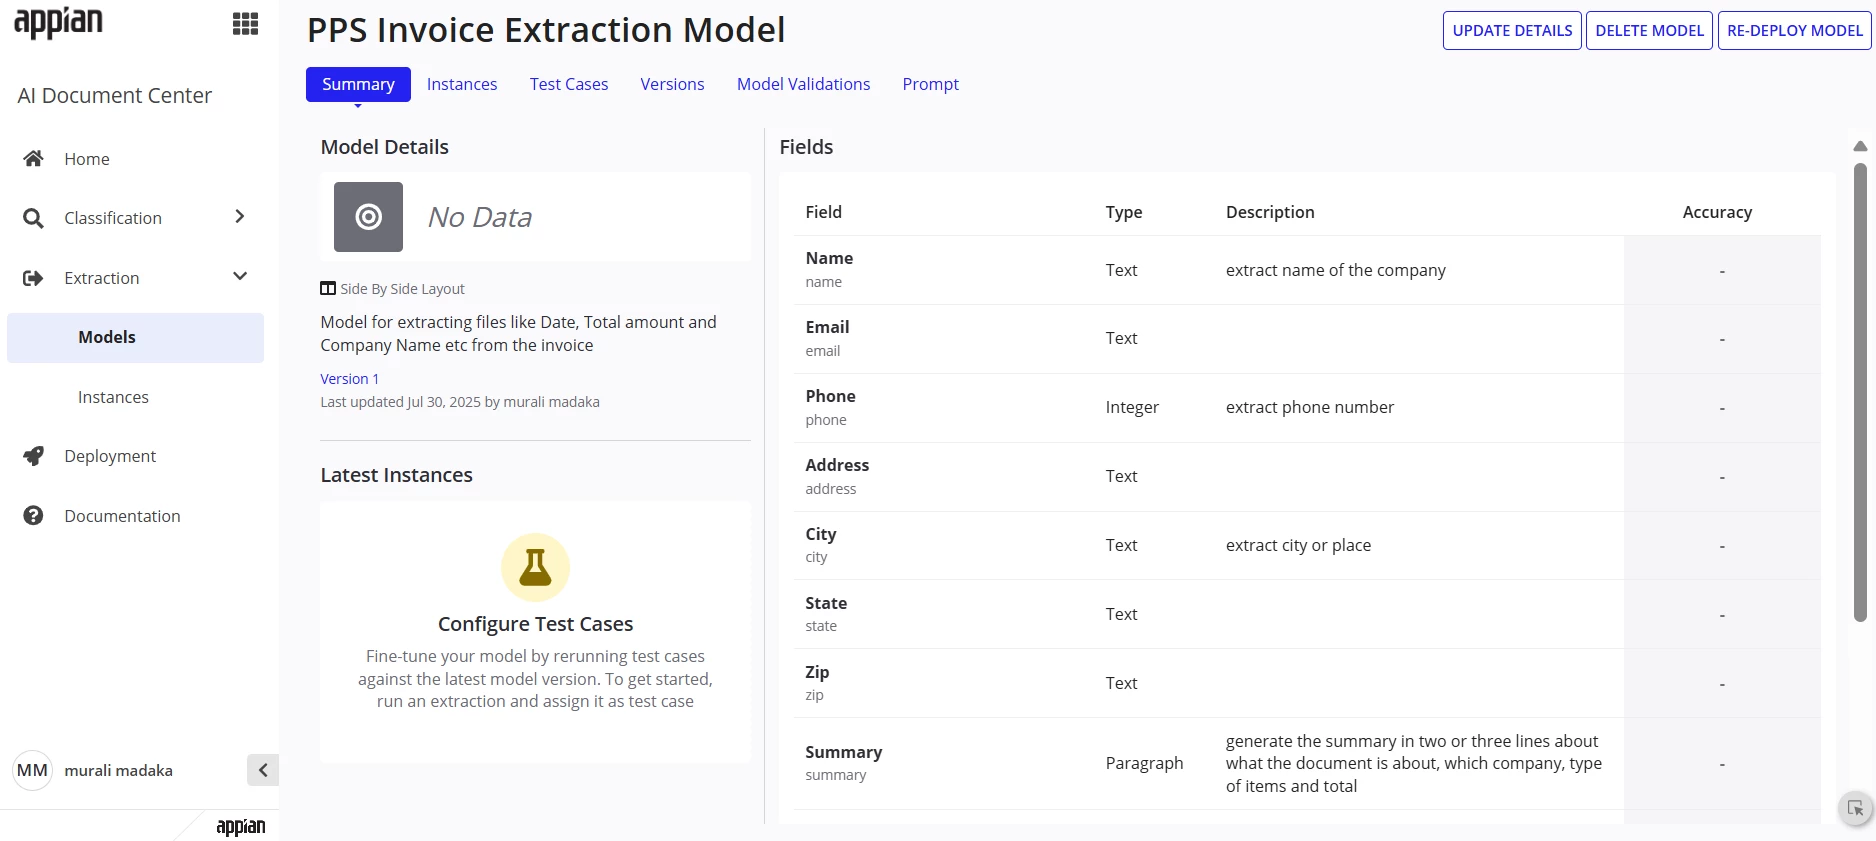Click the Extraction sidebar label

click(102, 278)
